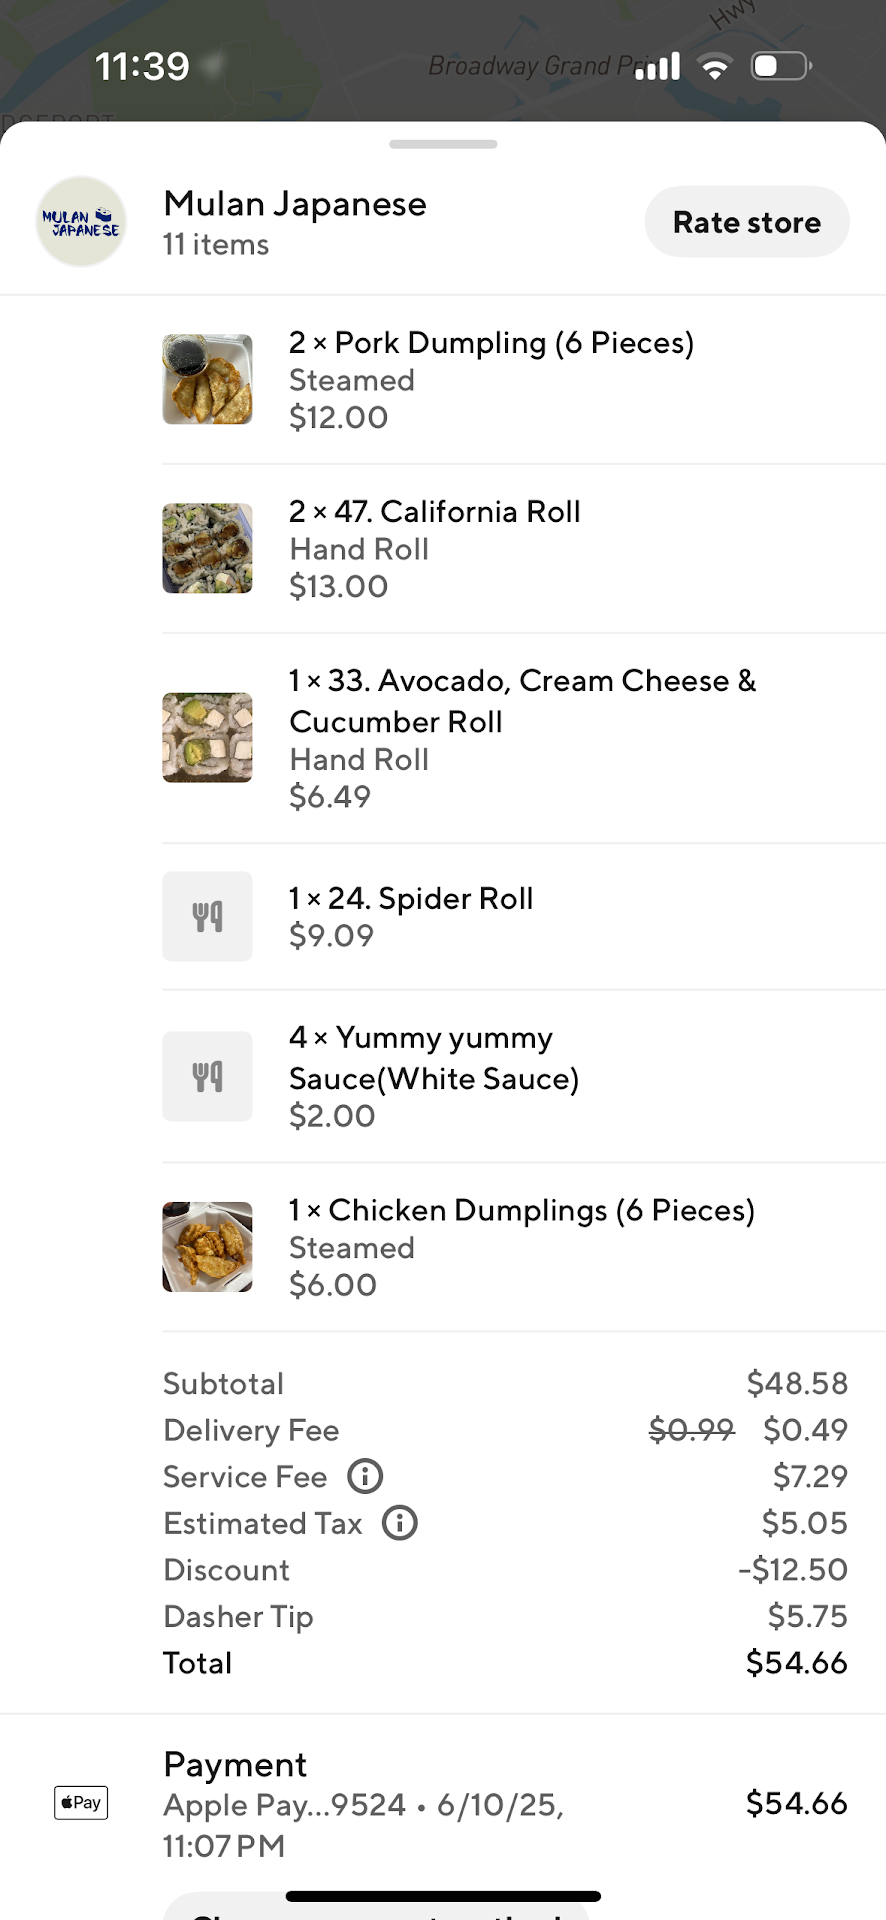Screen dimensions: 886x1920
Task: Tap the Wi-Fi status icon
Action: [x=715, y=67]
